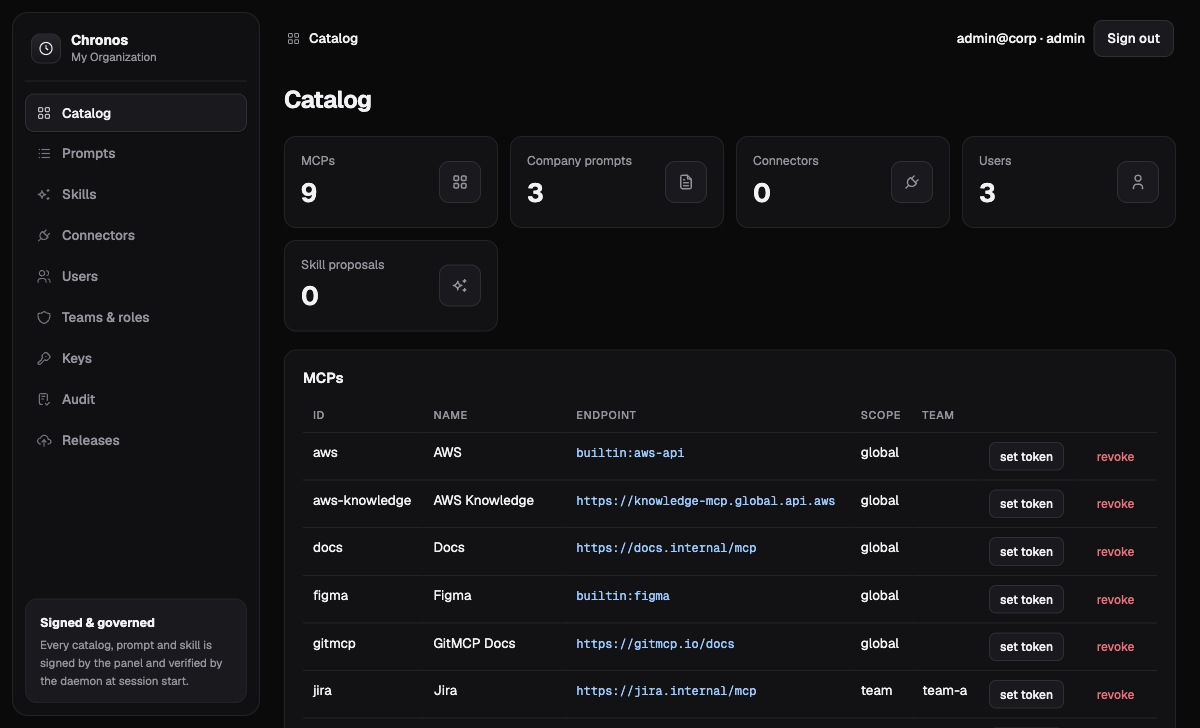
Task: Click the Users card person icon
Action: point(1138,182)
